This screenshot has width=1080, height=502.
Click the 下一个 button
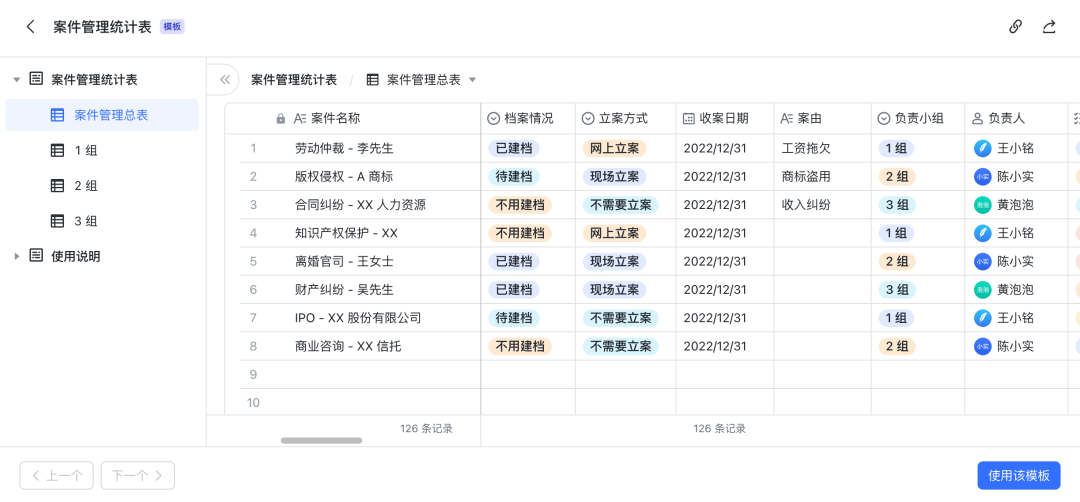click(x=138, y=476)
